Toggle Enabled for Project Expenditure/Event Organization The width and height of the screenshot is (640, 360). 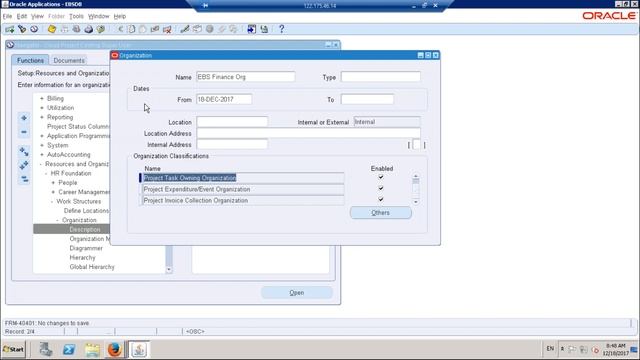[381, 188]
